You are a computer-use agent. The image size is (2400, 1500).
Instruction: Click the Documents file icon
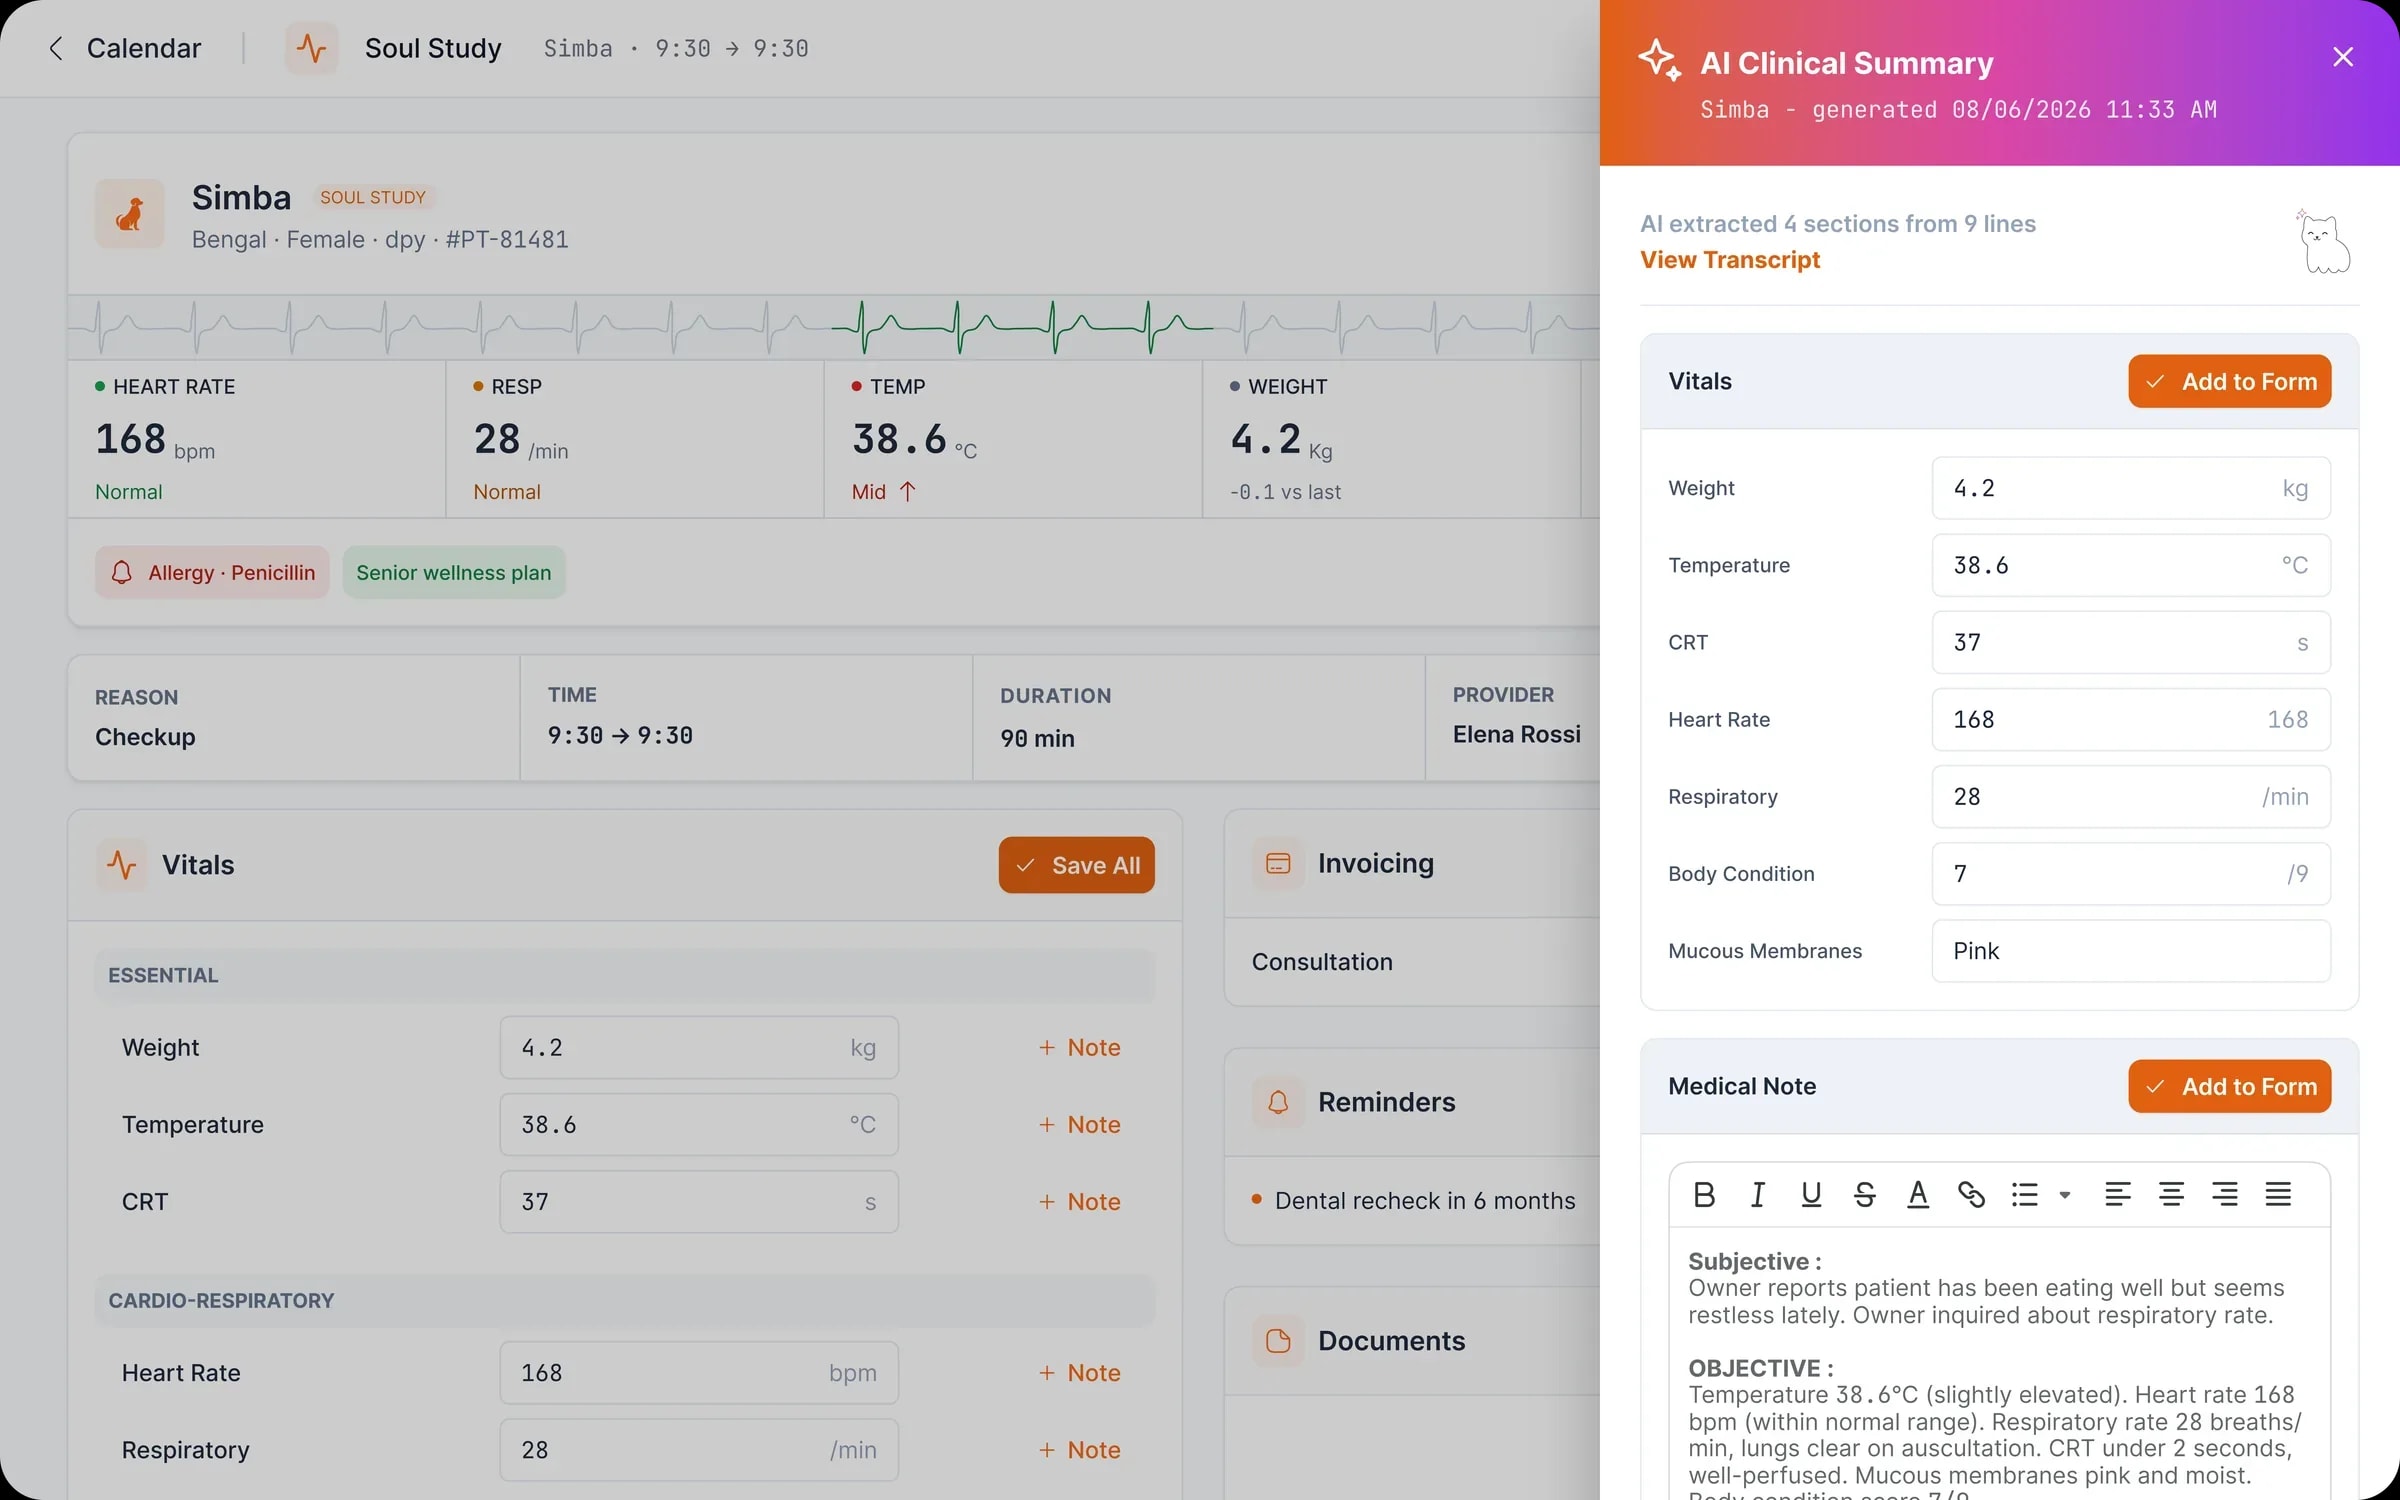click(x=1278, y=1341)
